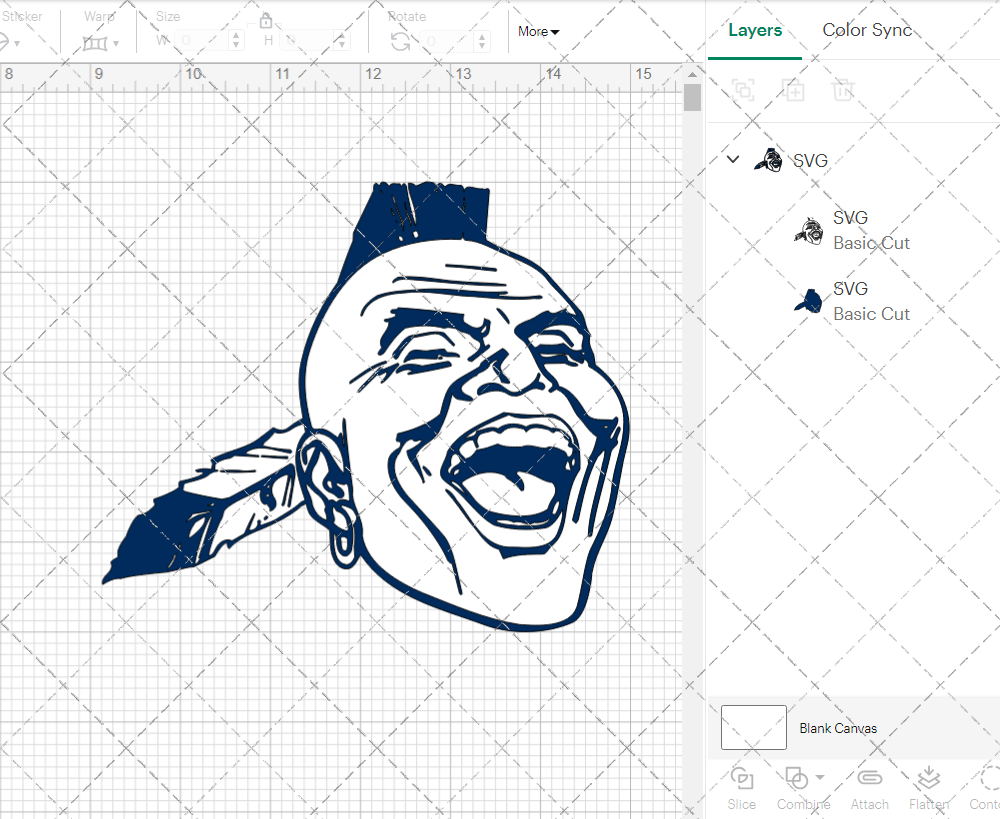Click the Blank Canvas color swatch
This screenshot has width=1000, height=819.
(753, 728)
